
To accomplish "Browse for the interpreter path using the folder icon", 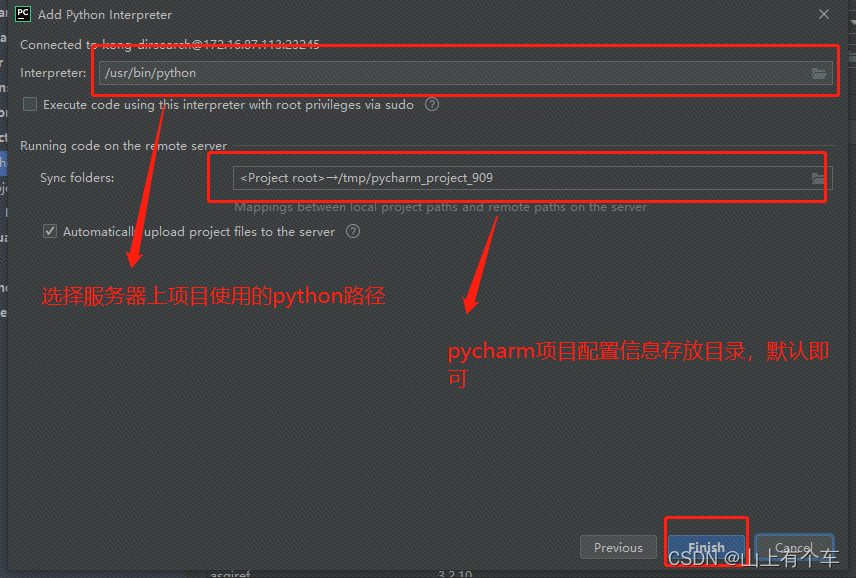I will [818, 73].
